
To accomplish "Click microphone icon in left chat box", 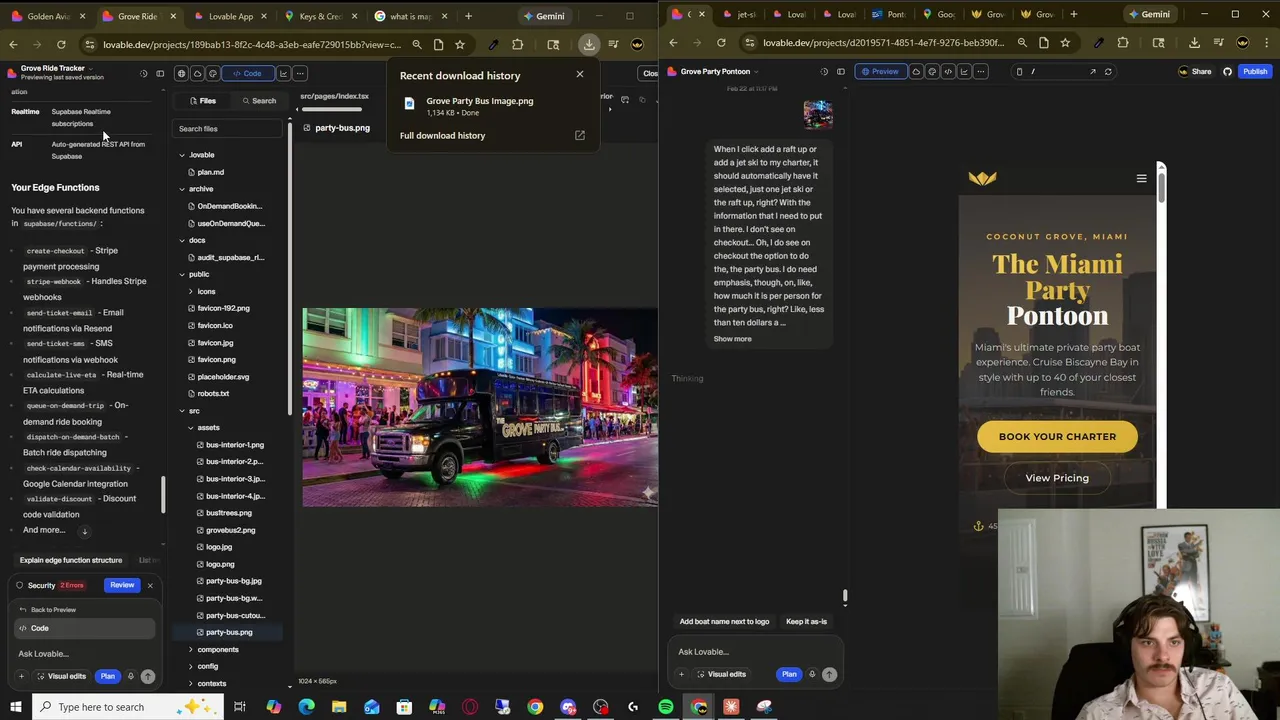I will 130,677.
